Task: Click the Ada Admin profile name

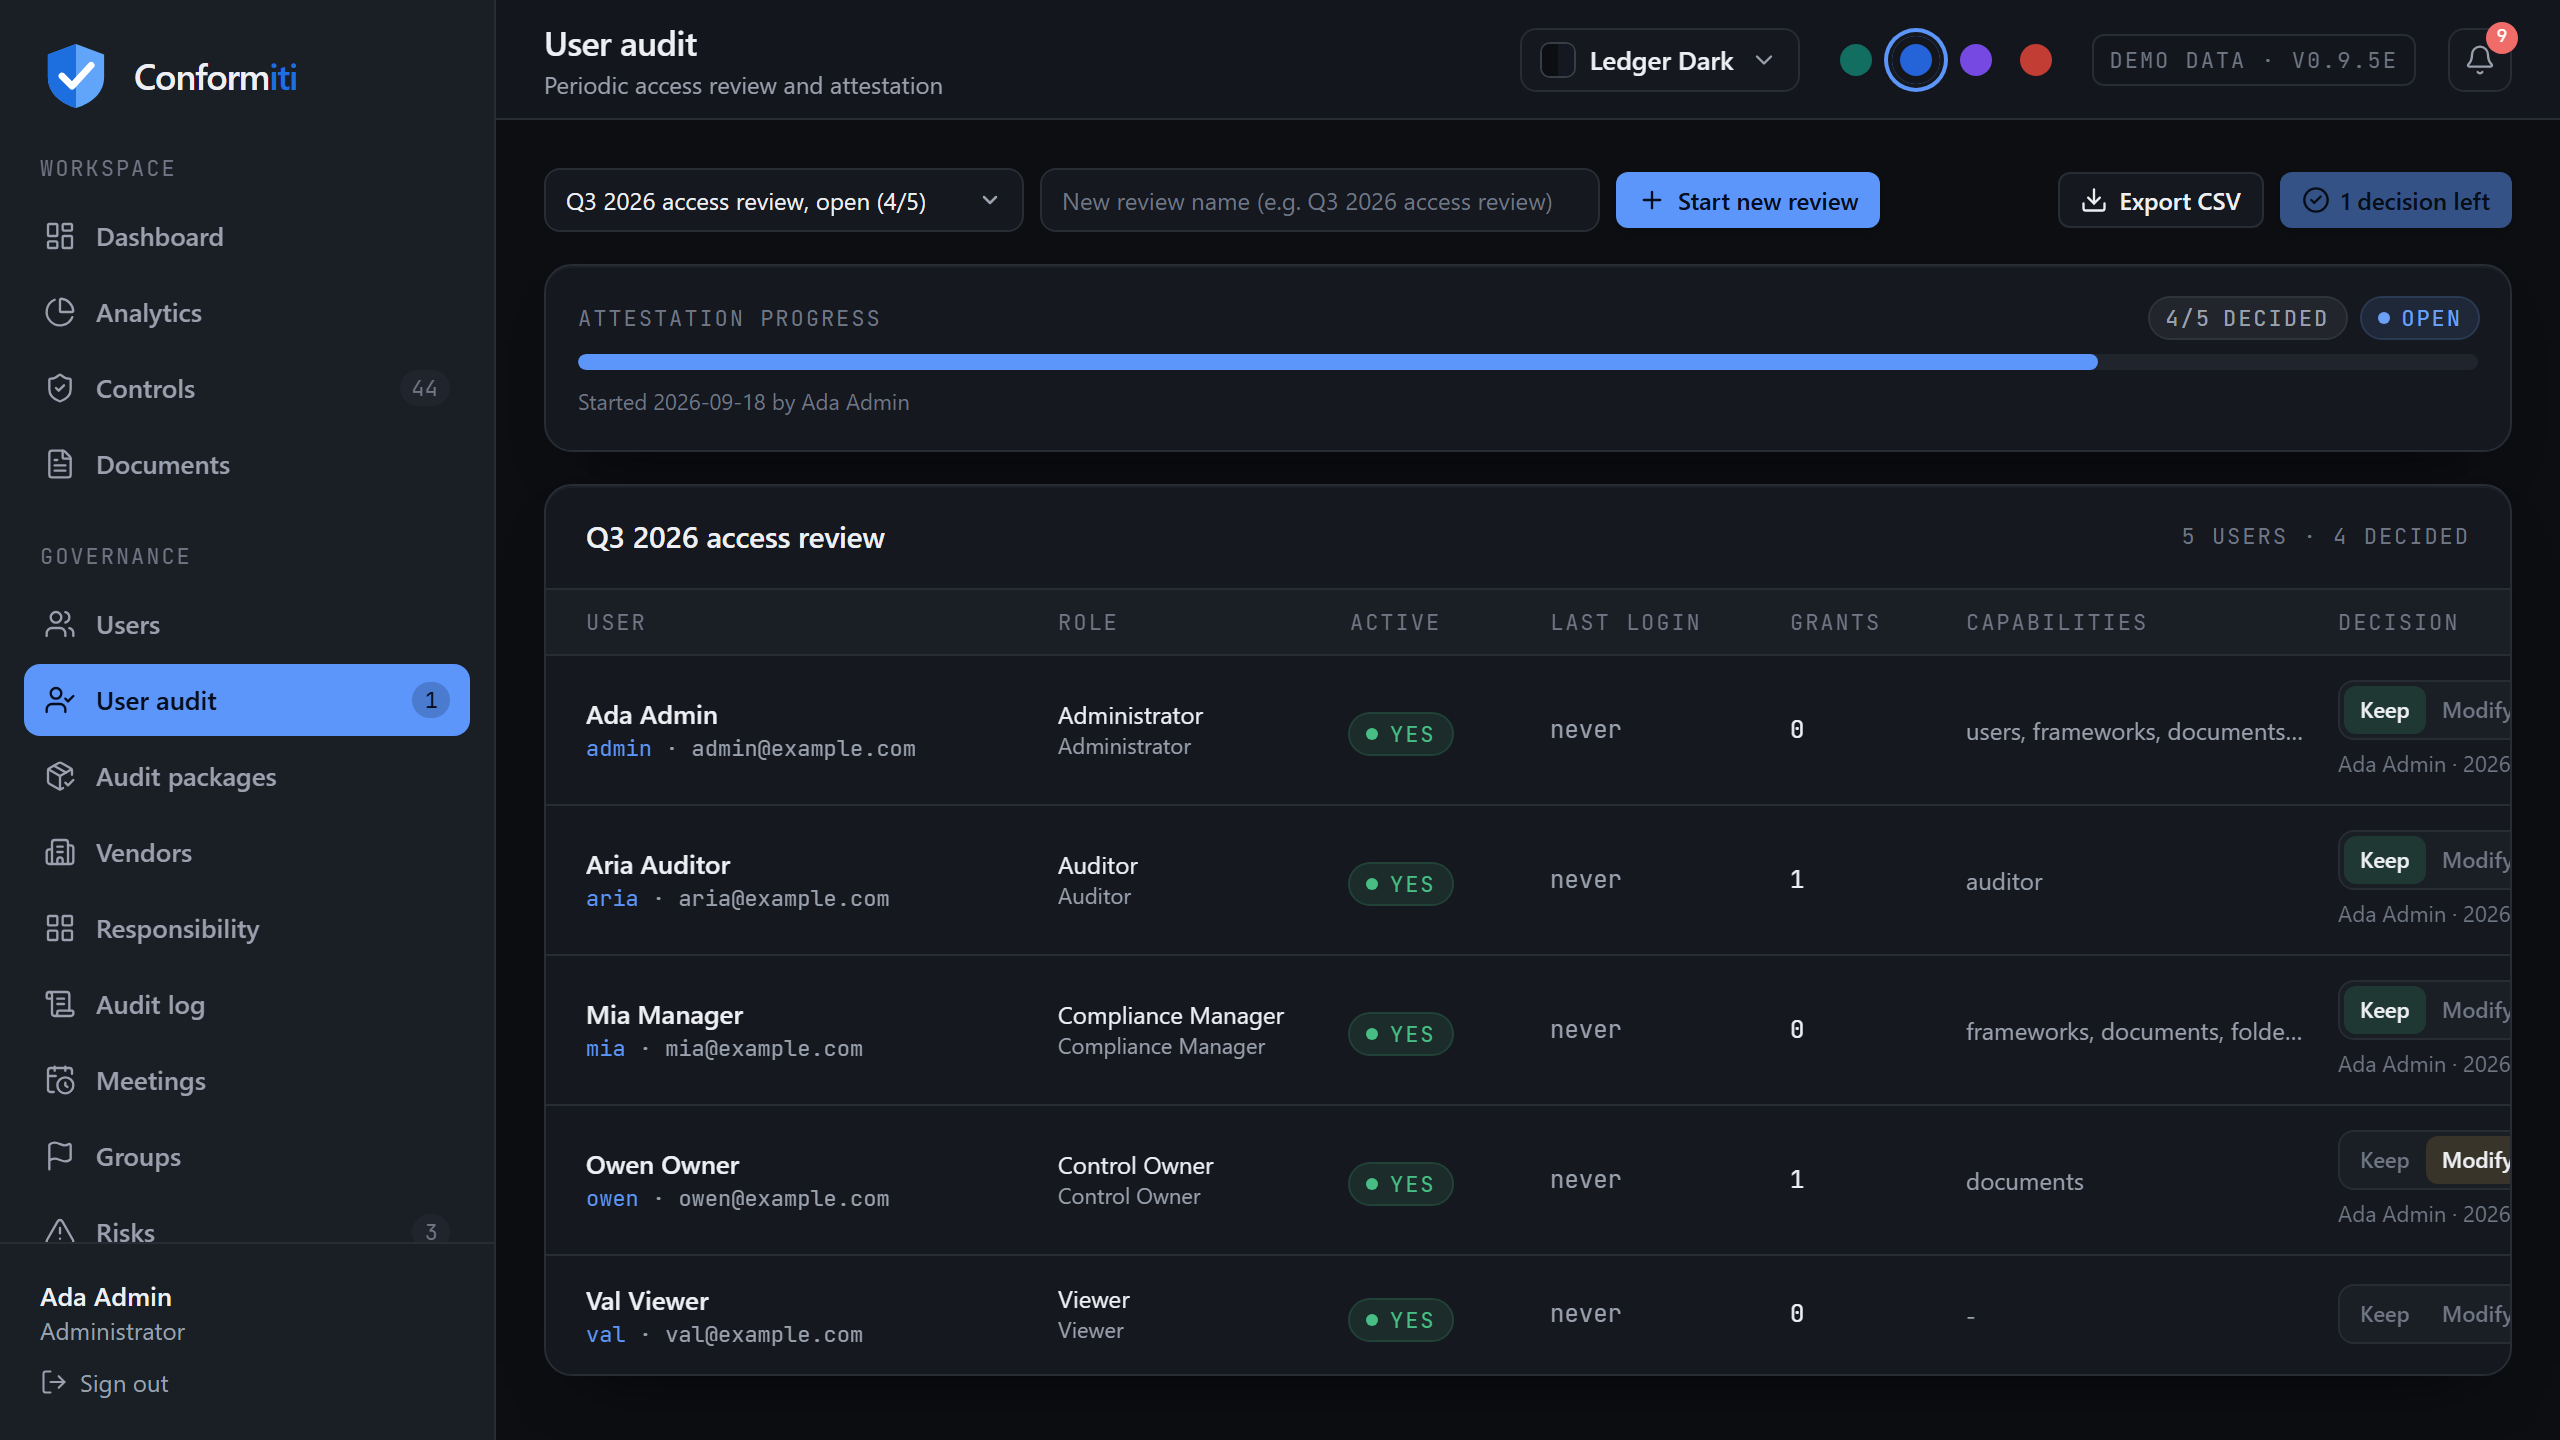Action: pos(106,1297)
